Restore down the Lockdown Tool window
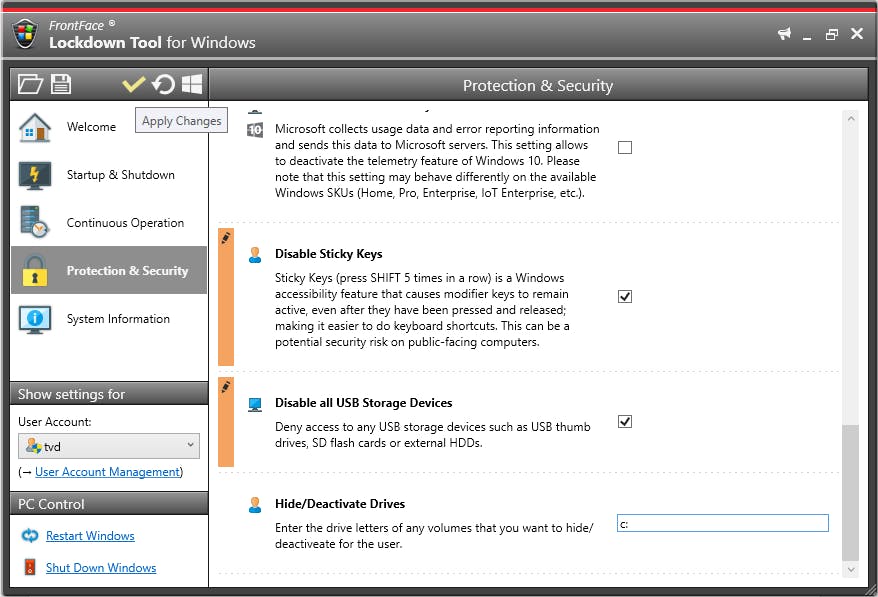 coord(832,34)
